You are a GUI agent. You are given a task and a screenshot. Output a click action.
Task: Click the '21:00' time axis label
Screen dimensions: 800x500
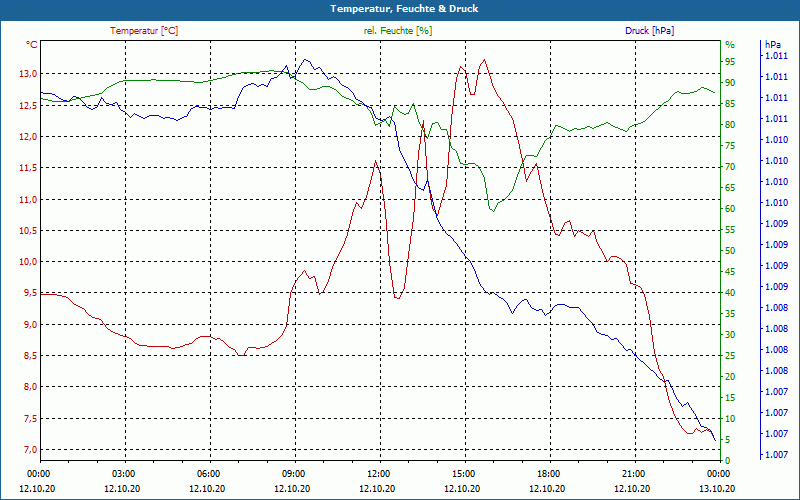click(633, 473)
